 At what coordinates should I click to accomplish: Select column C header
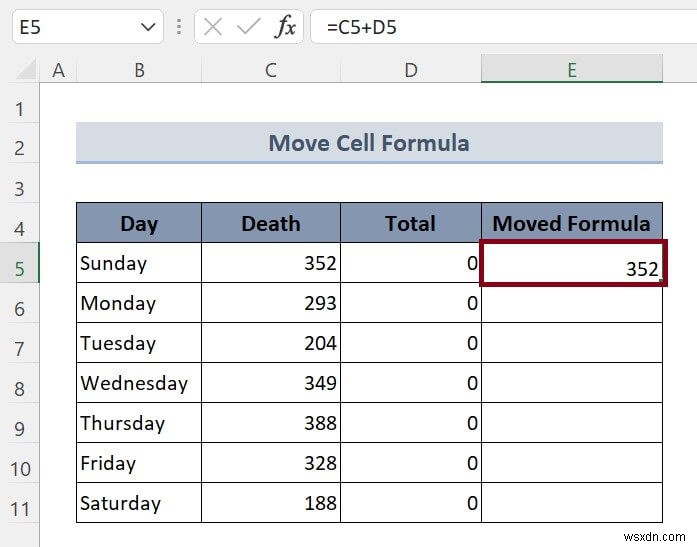(271, 70)
